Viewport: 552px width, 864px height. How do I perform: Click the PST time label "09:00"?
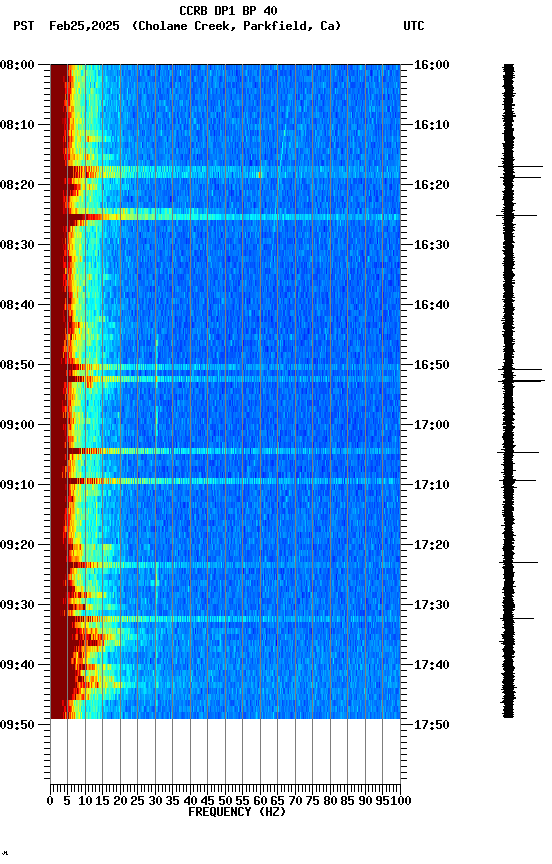[x=17, y=425]
